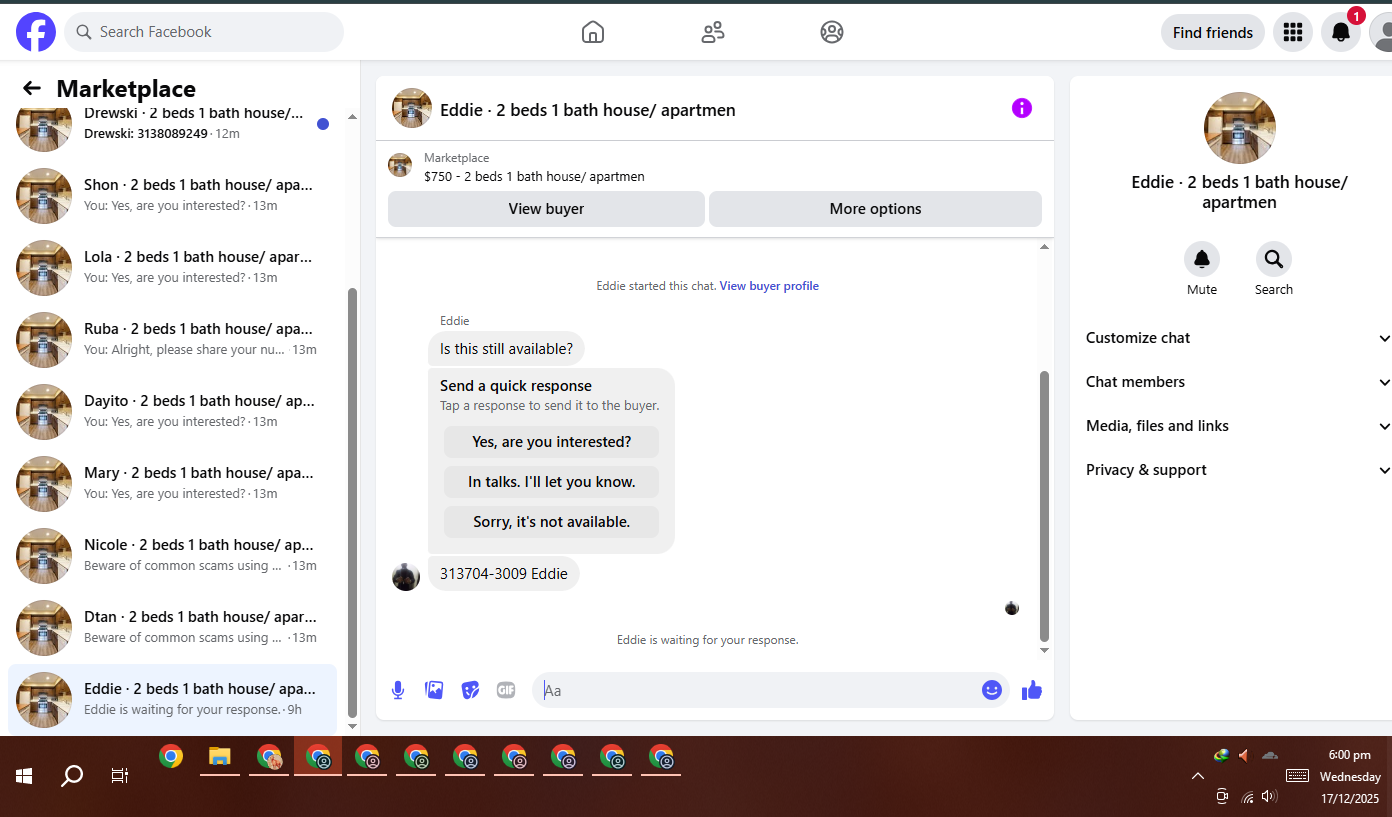
Task: Attach a photo with image icon
Action: click(434, 690)
